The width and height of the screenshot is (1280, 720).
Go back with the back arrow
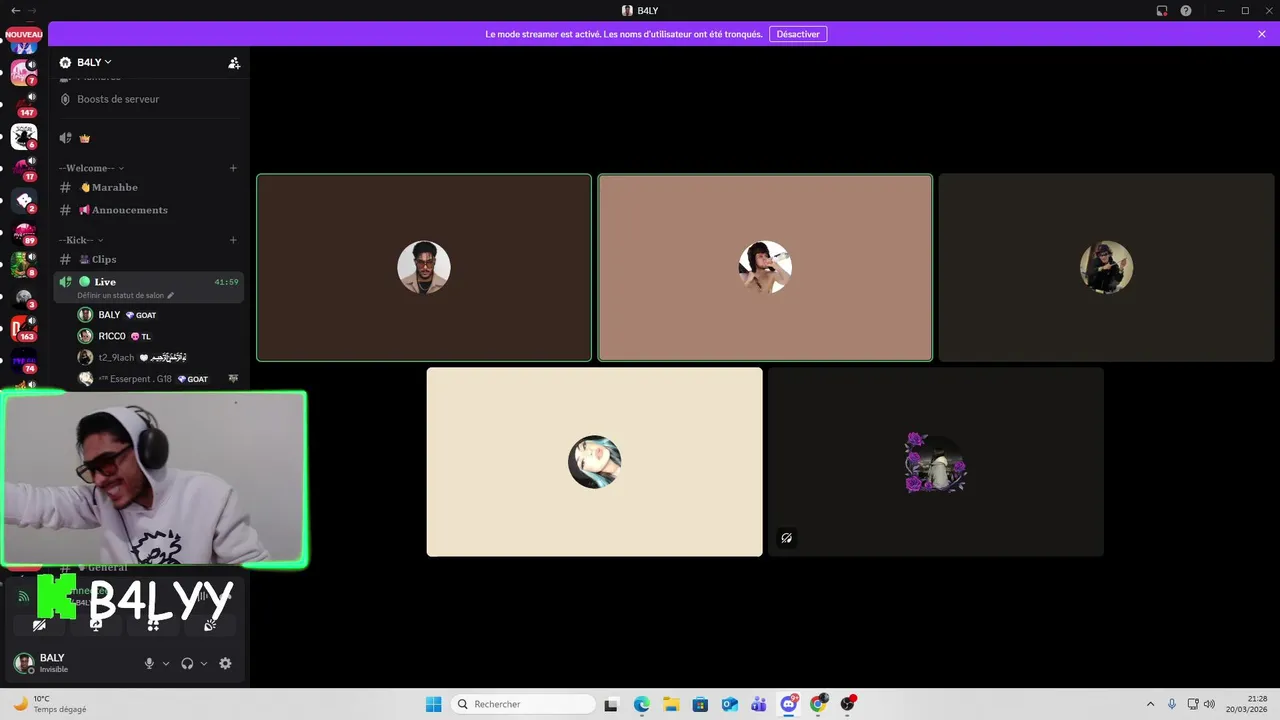tap(15, 10)
